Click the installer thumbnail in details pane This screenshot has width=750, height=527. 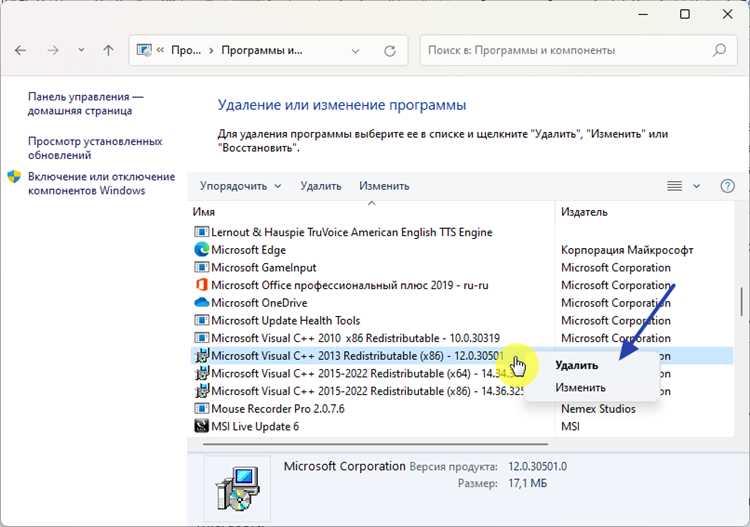(237, 488)
